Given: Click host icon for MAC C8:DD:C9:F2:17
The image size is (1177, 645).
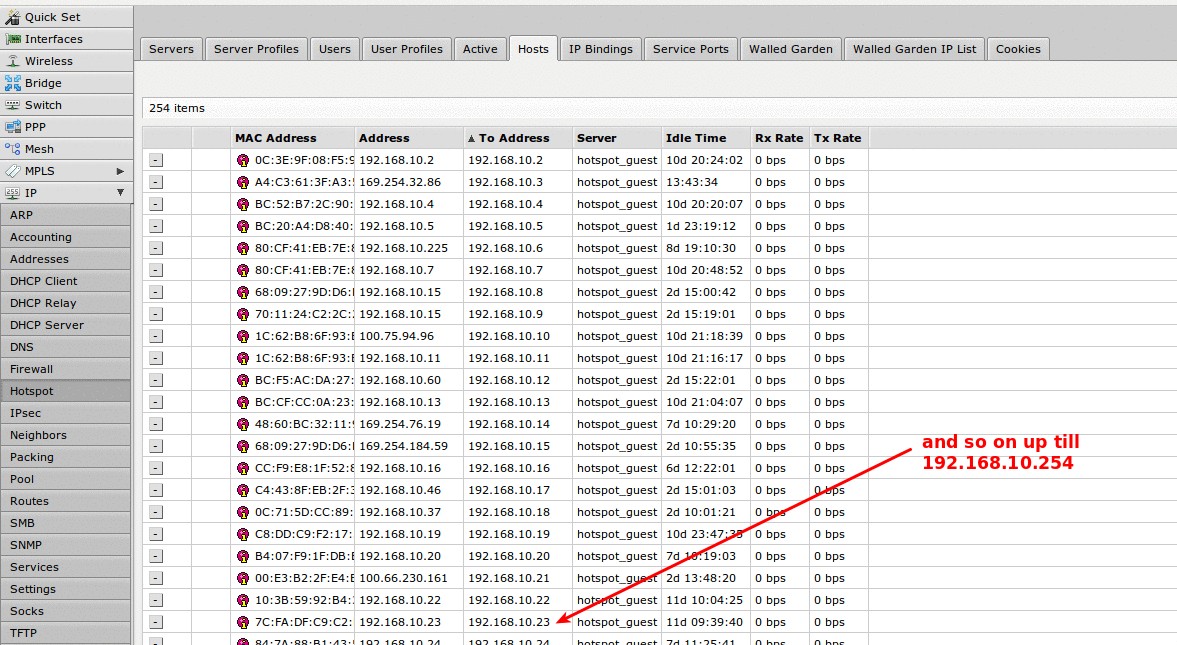Looking at the screenshot, I should [x=242, y=534].
